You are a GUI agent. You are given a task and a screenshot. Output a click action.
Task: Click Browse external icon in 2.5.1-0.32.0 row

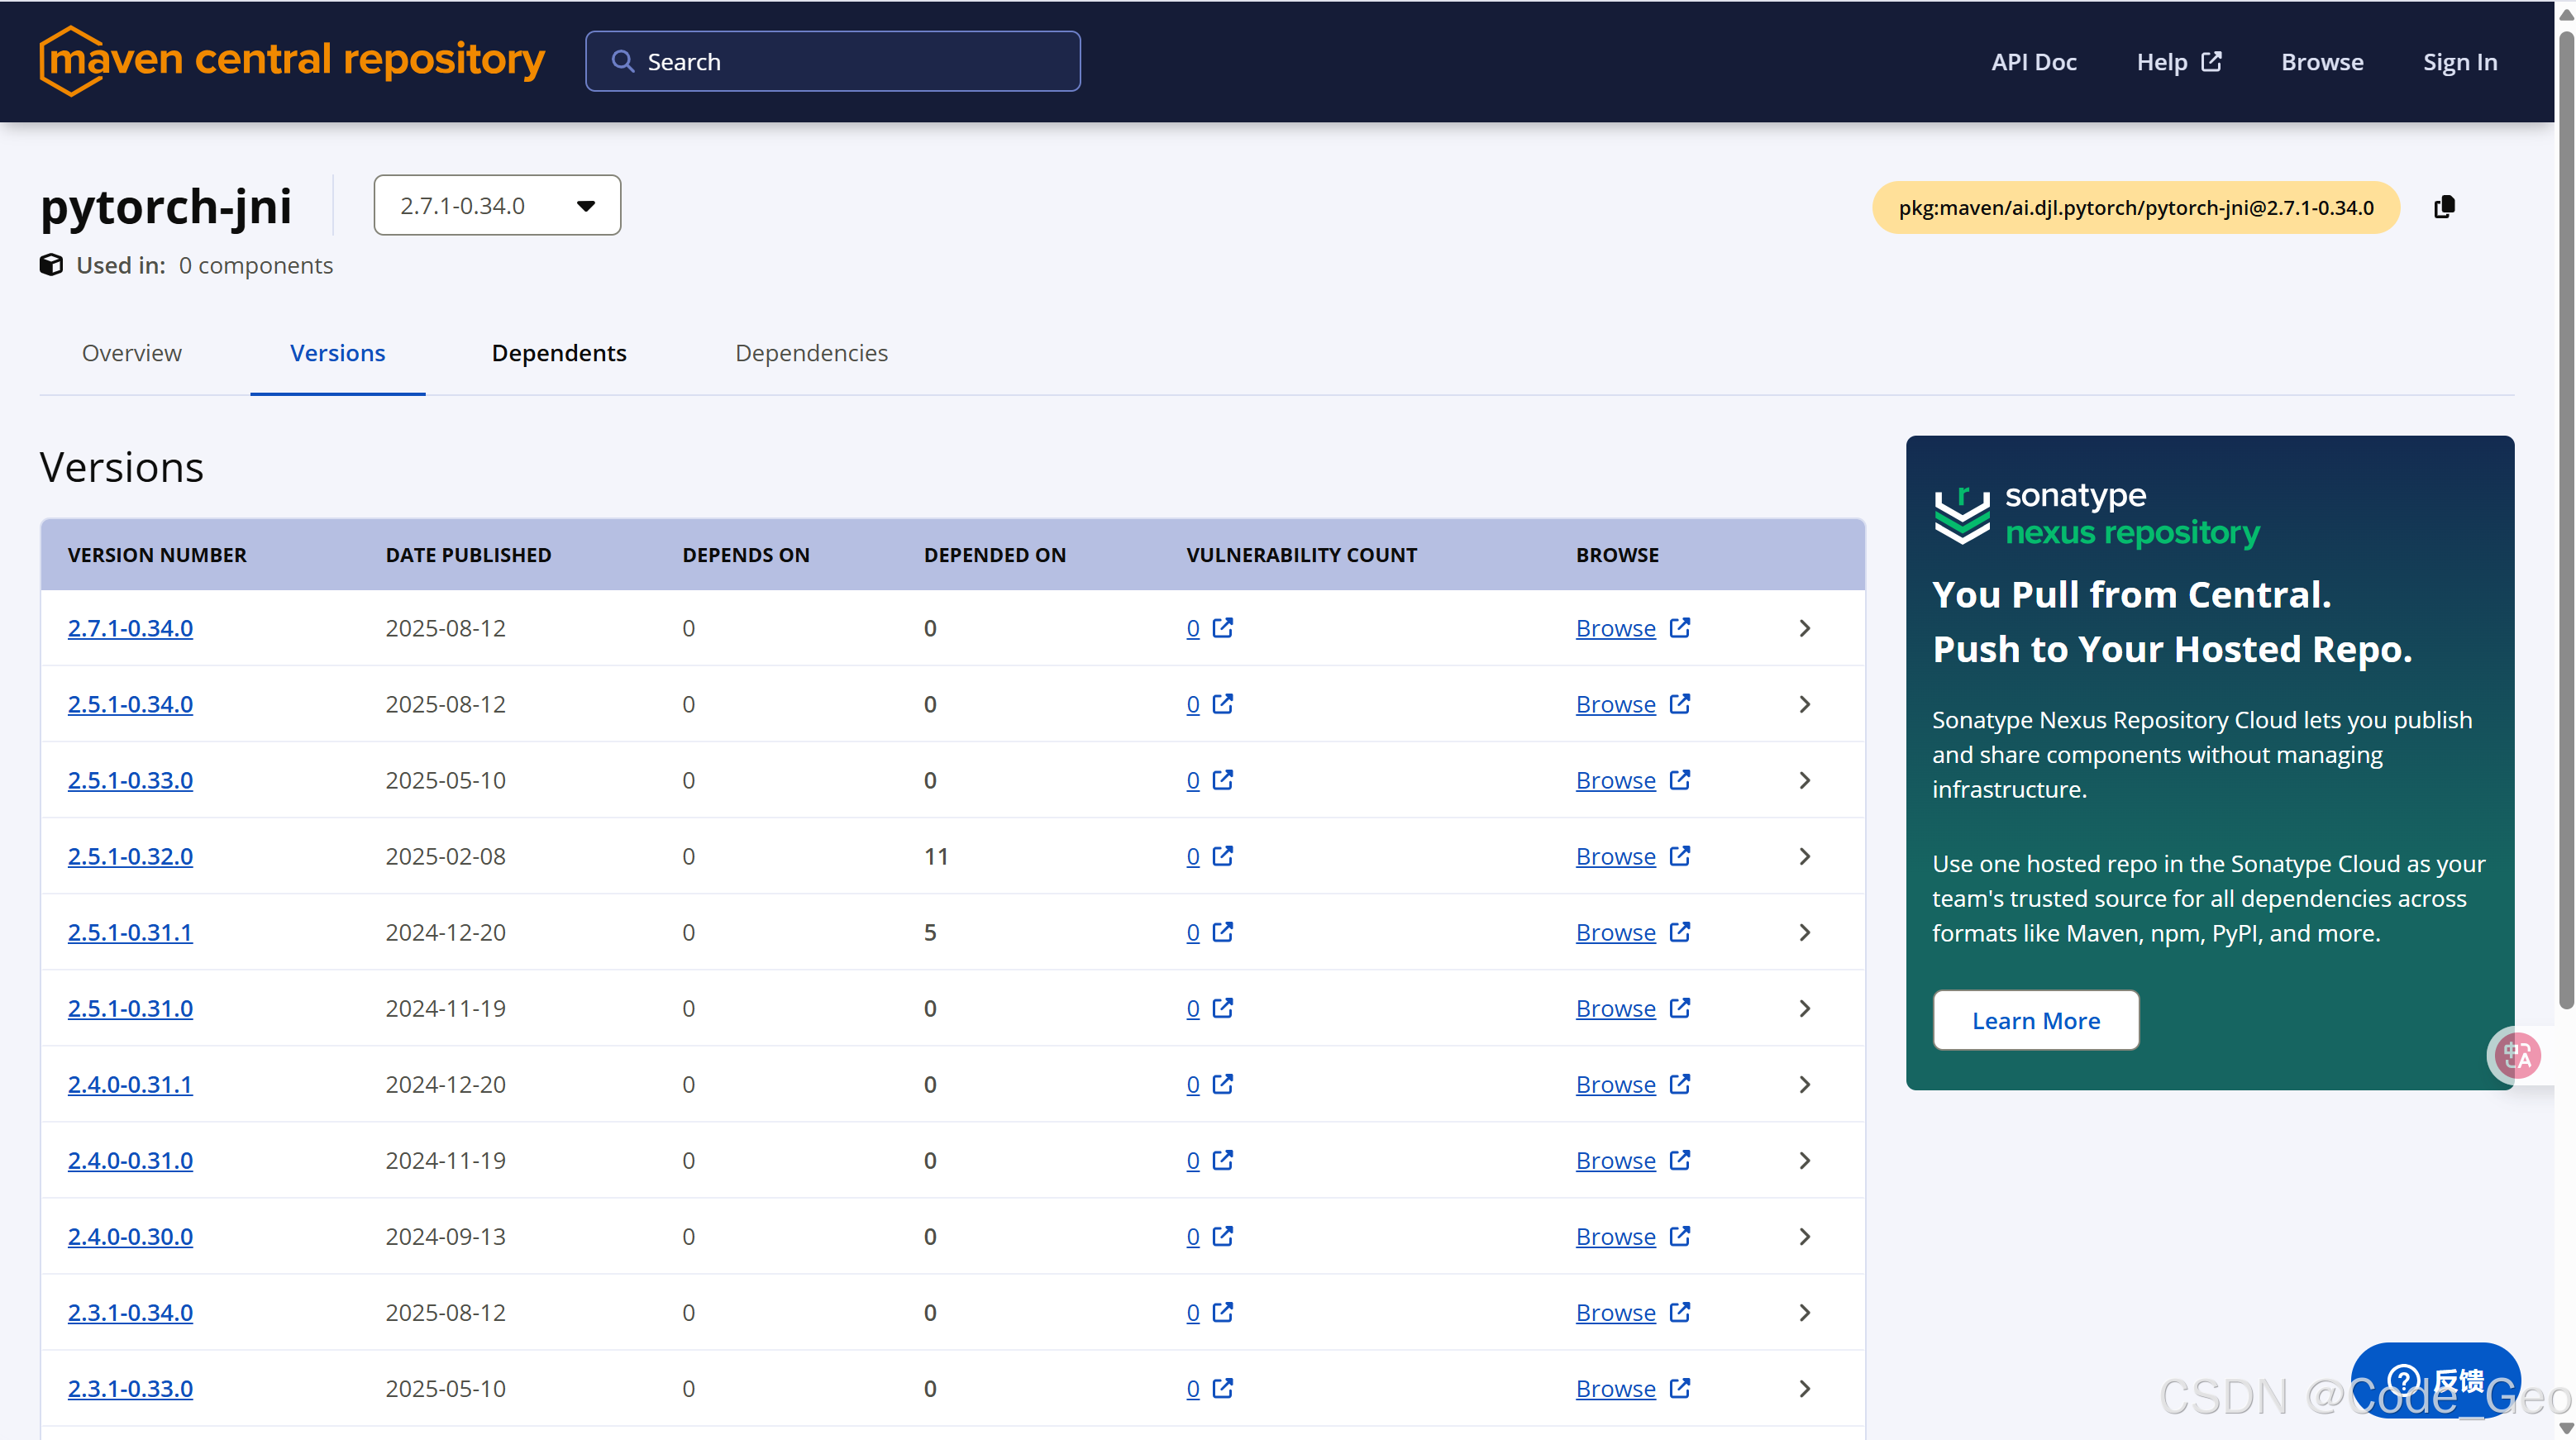pyautogui.click(x=1680, y=856)
